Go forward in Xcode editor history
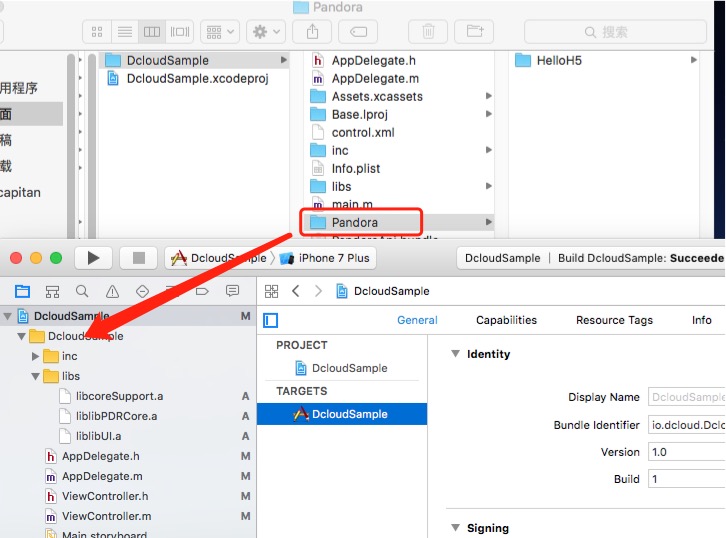The image size is (726, 538). point(318,291)
